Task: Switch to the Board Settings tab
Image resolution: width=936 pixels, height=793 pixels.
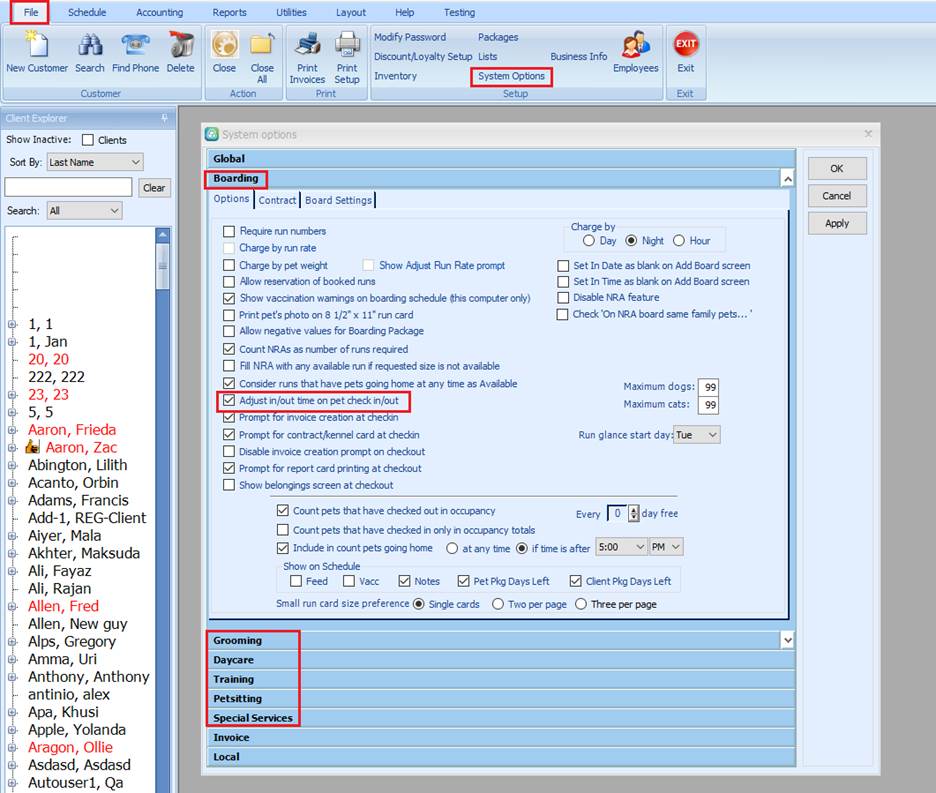Action: point(338,200)
